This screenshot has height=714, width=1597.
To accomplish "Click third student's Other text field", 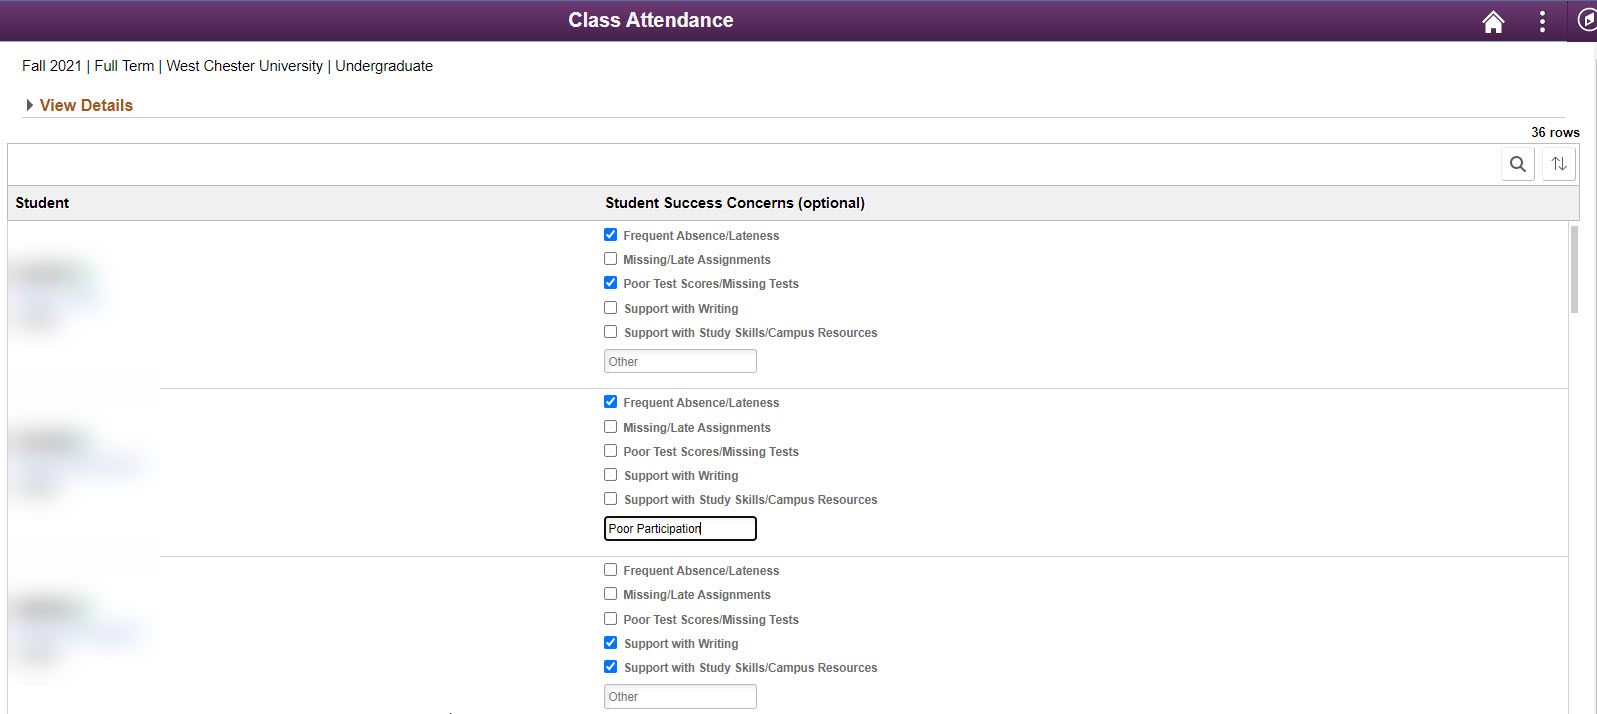I will pyautogui.click(x=680, y=696).
